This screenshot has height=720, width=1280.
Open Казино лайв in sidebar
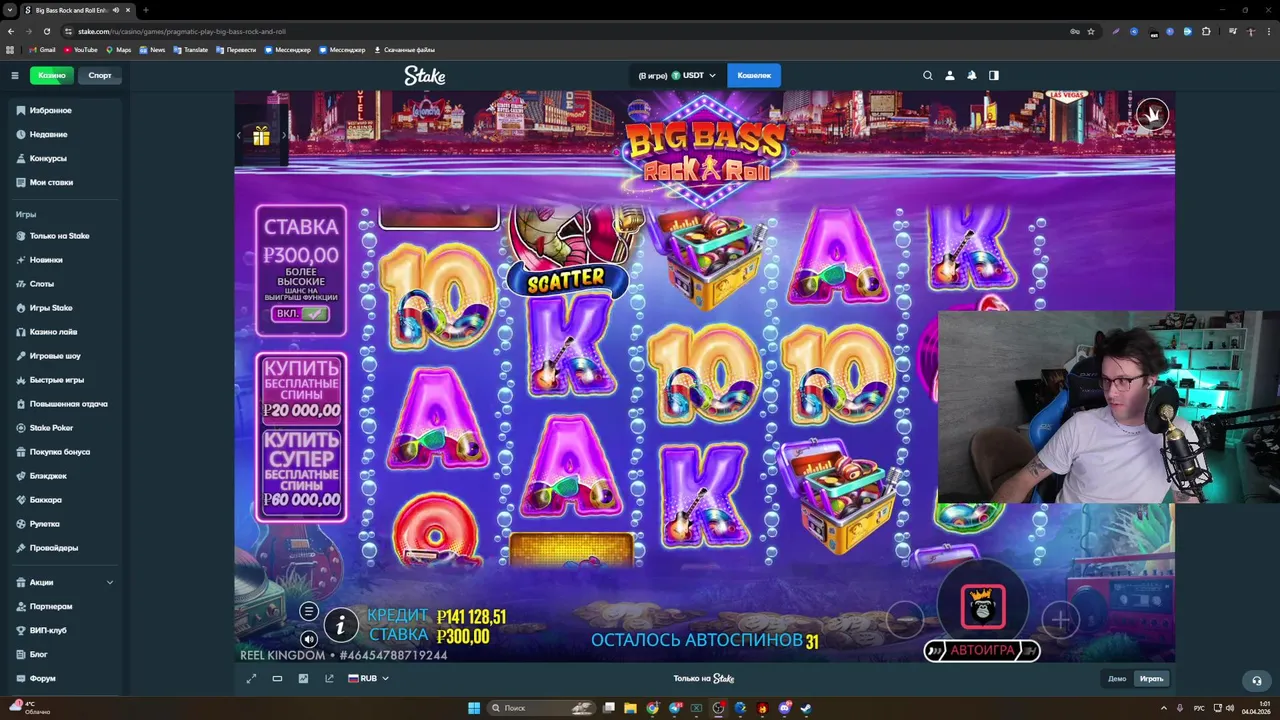click(x=53, y=332)
